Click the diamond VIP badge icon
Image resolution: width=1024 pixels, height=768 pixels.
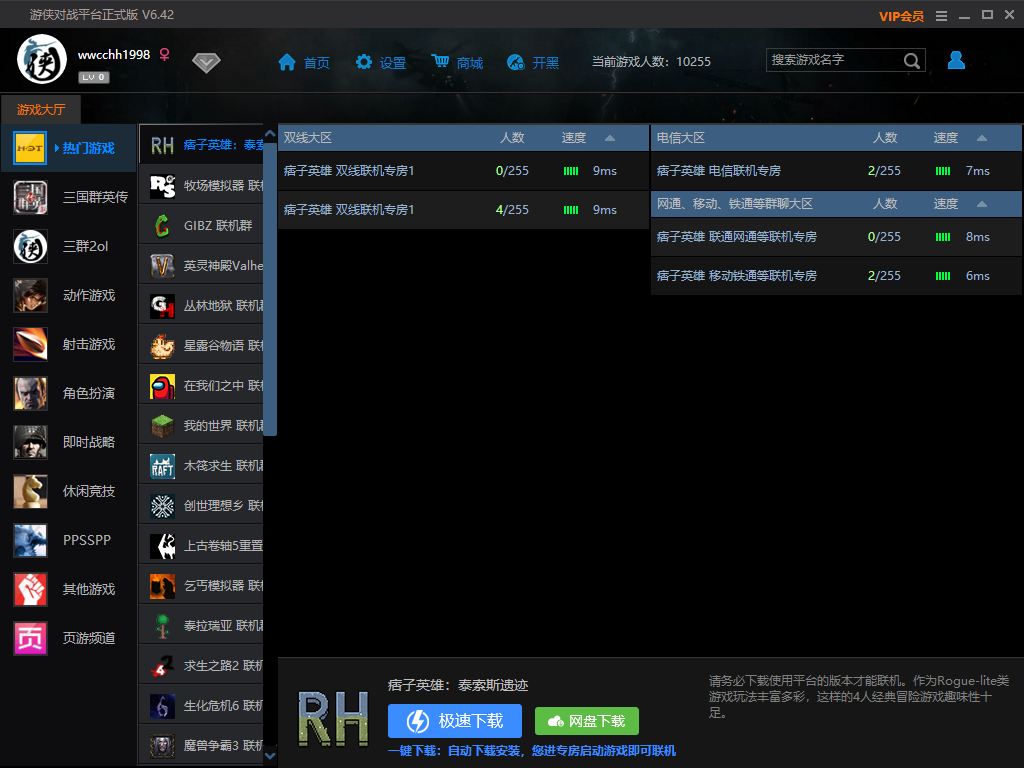[206, 63]
